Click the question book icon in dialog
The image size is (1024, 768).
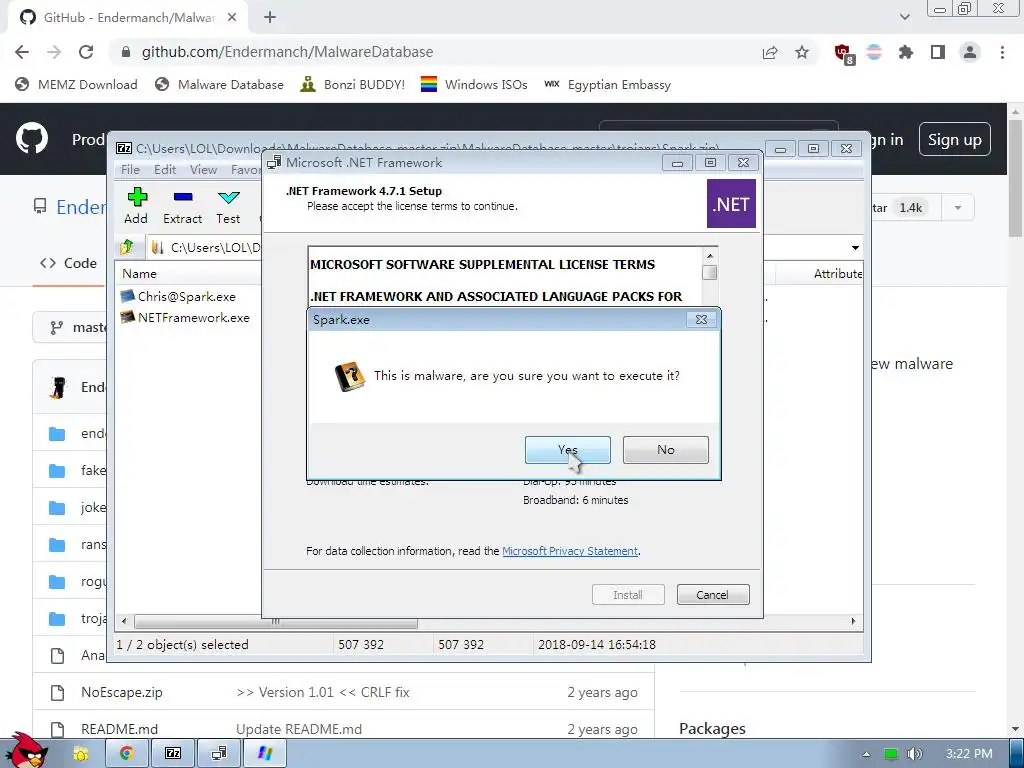pos(349,376)
